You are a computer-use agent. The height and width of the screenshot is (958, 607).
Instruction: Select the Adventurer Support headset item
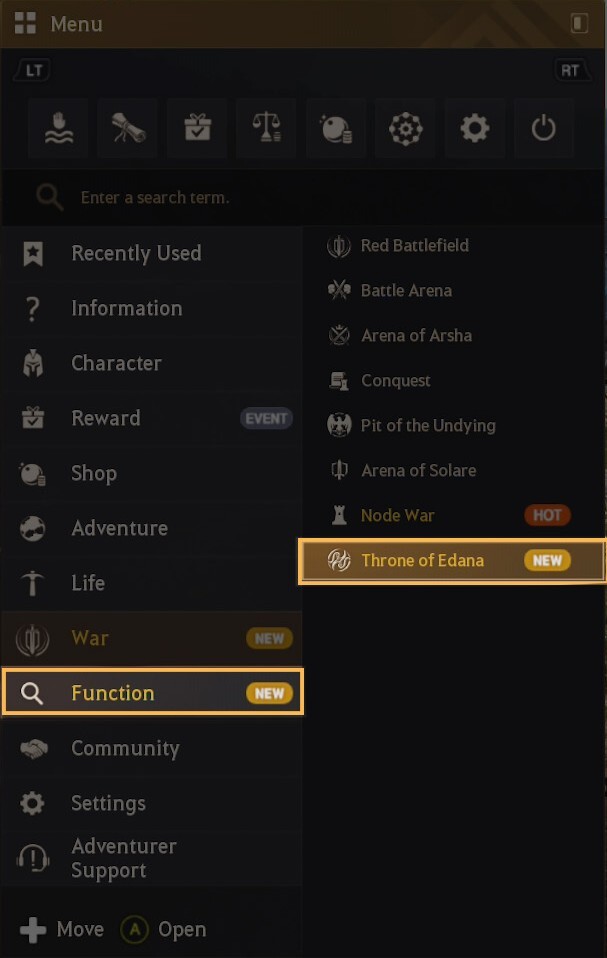[x=124, y=858]
